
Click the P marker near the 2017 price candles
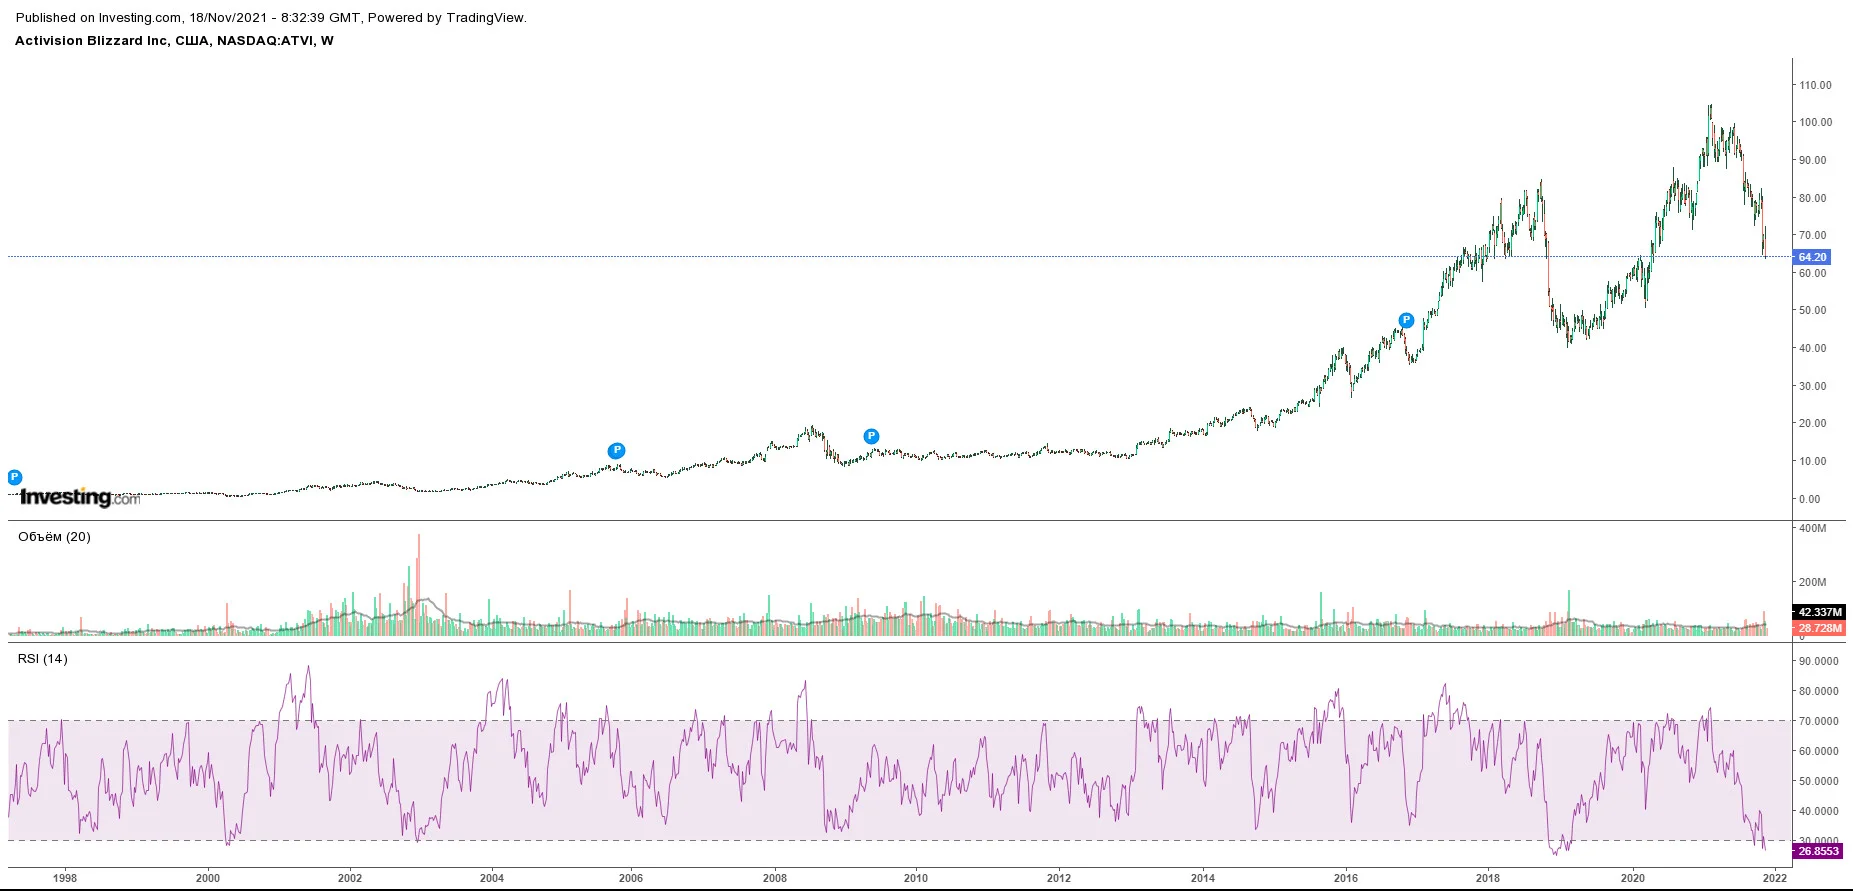[x=1406, y=321]
